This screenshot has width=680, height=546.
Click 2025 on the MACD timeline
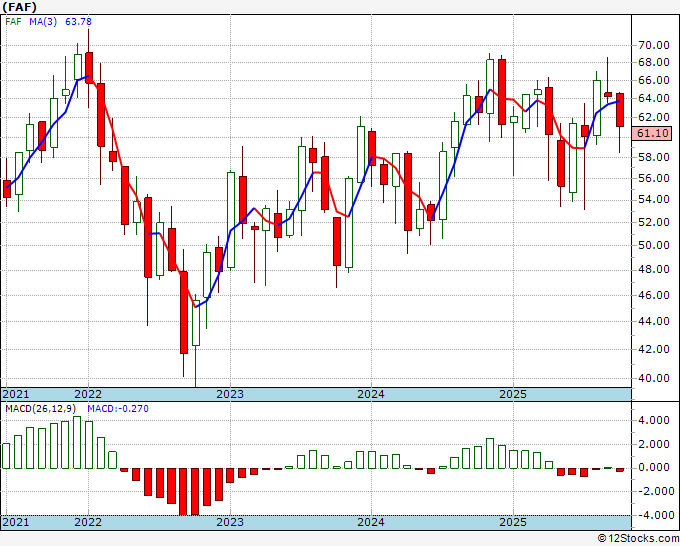click(513, 522)
